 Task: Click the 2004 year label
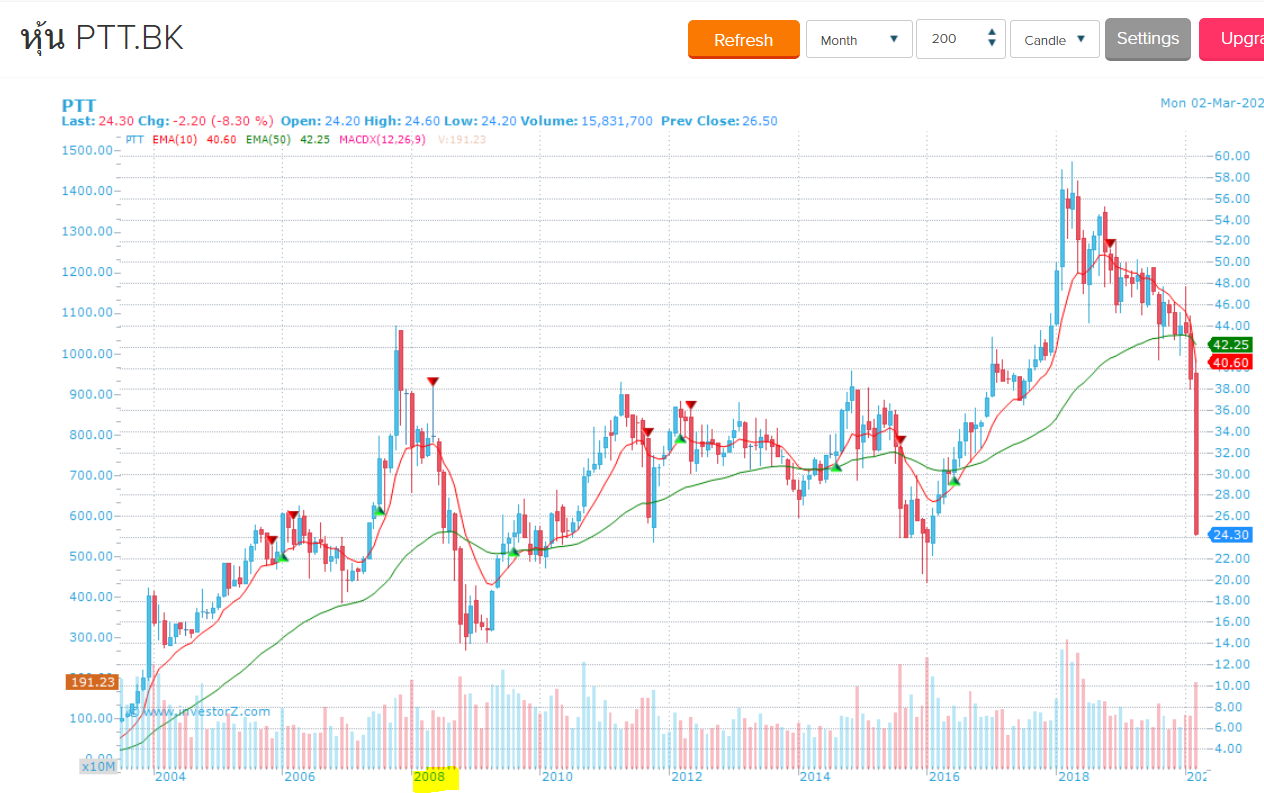pos(169,777)
